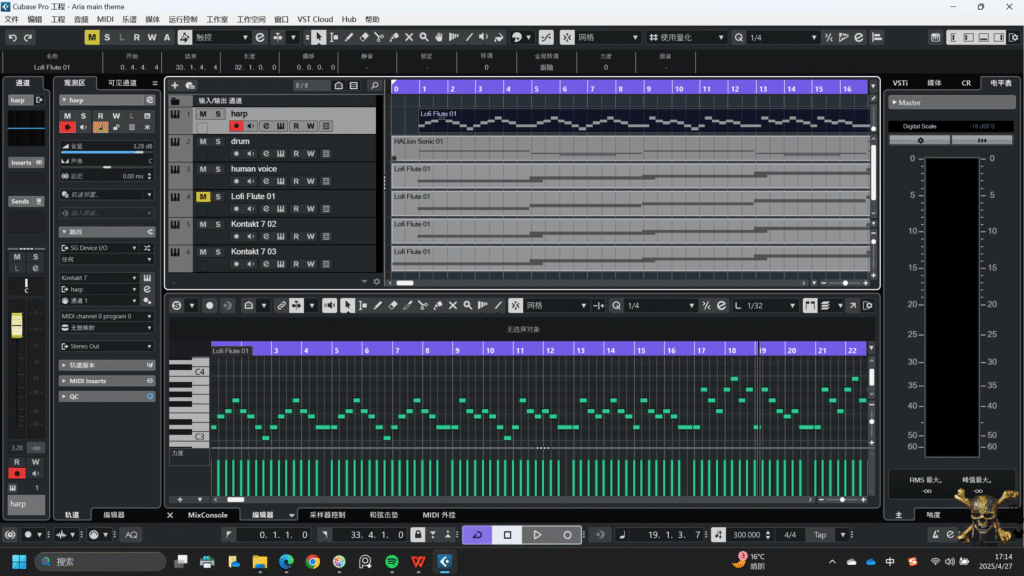Select the Scissors split tool in top toolbar
This screenshot has height=576, width=1024.
tap(378, 37)
